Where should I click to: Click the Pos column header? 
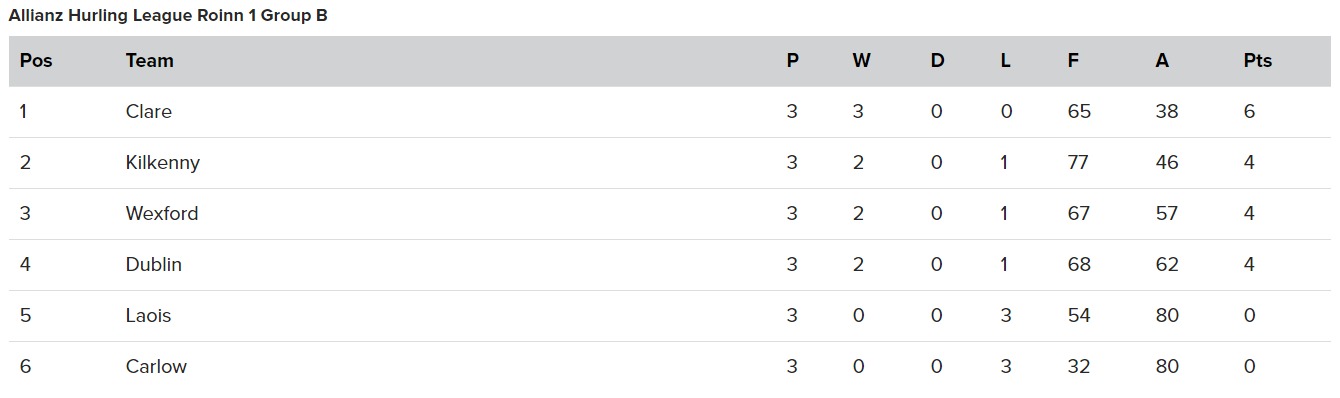[x=36, y=60]
